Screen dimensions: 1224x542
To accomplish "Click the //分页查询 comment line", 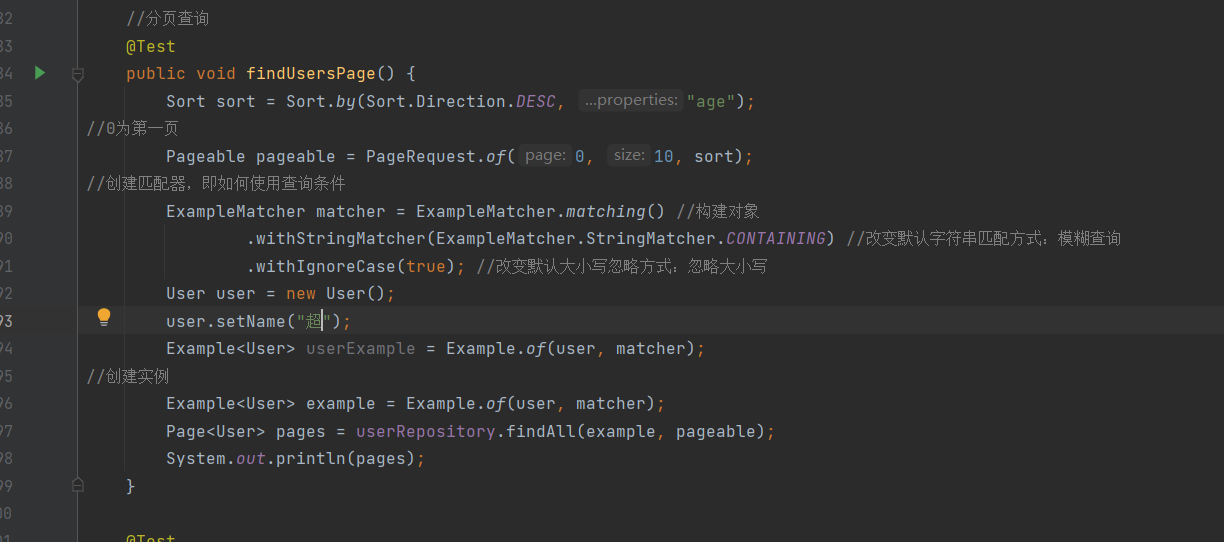I will (168, 19).
